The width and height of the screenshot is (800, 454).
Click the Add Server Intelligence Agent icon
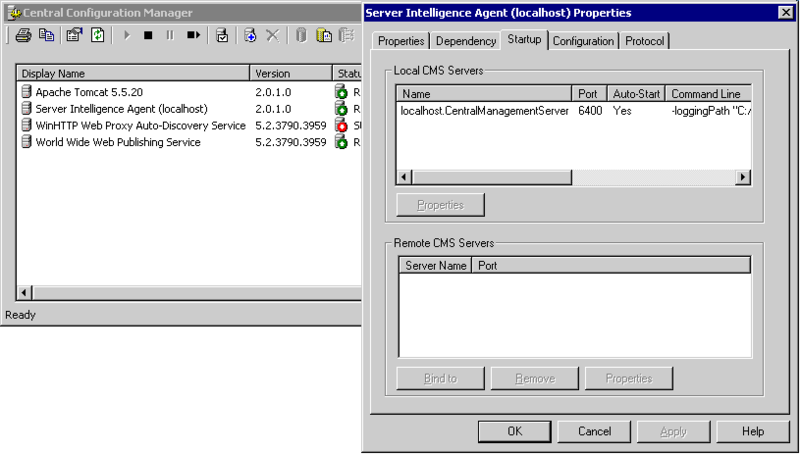[x=250, y=35]
